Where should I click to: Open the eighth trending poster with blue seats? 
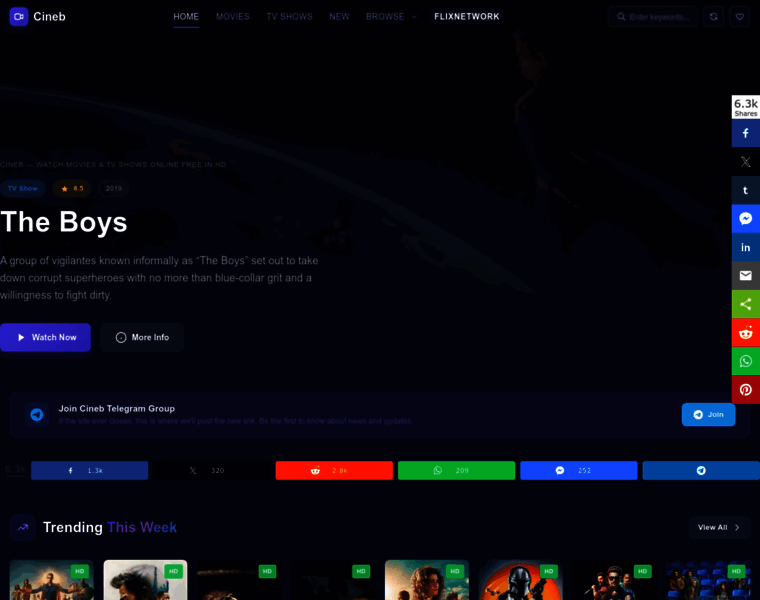click(708, 580)
